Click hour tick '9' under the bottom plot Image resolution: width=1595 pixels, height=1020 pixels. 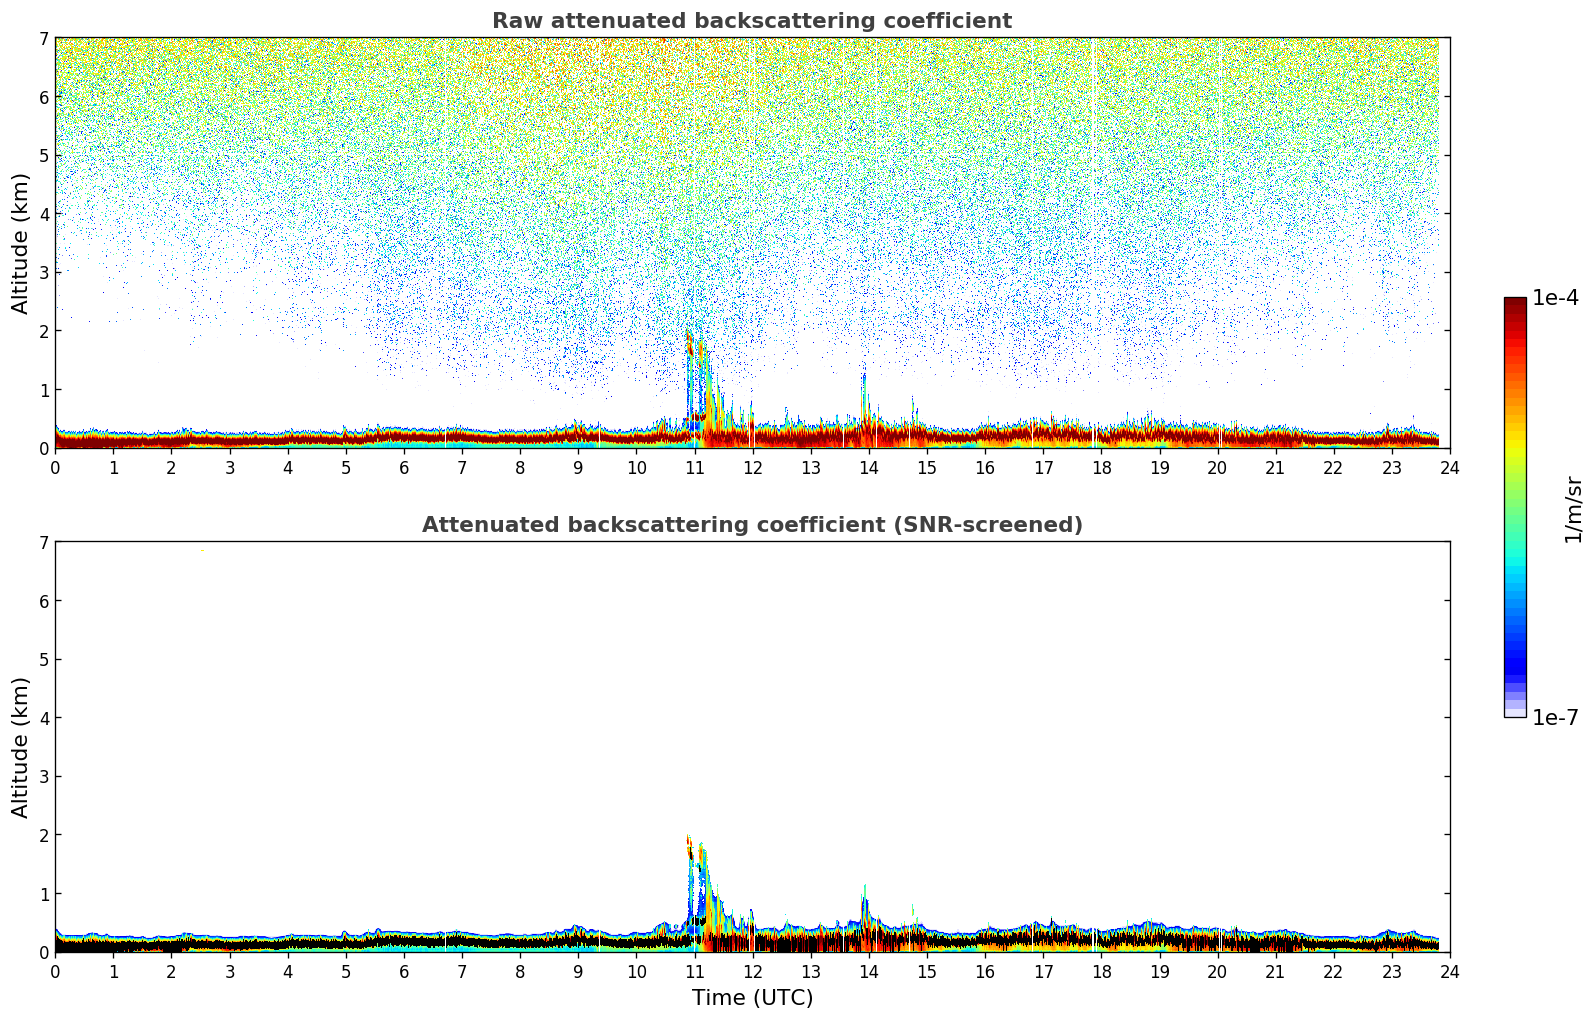click(x=578, y=971)
